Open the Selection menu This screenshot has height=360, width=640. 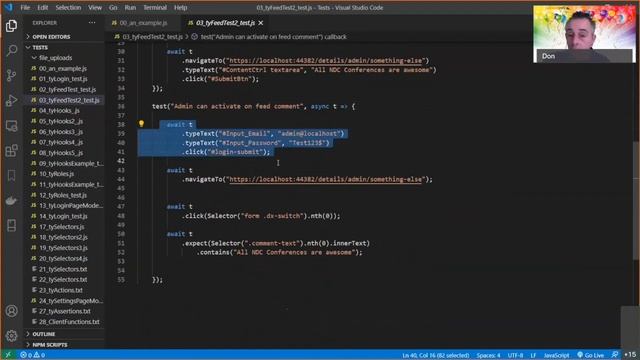(68, 7)
